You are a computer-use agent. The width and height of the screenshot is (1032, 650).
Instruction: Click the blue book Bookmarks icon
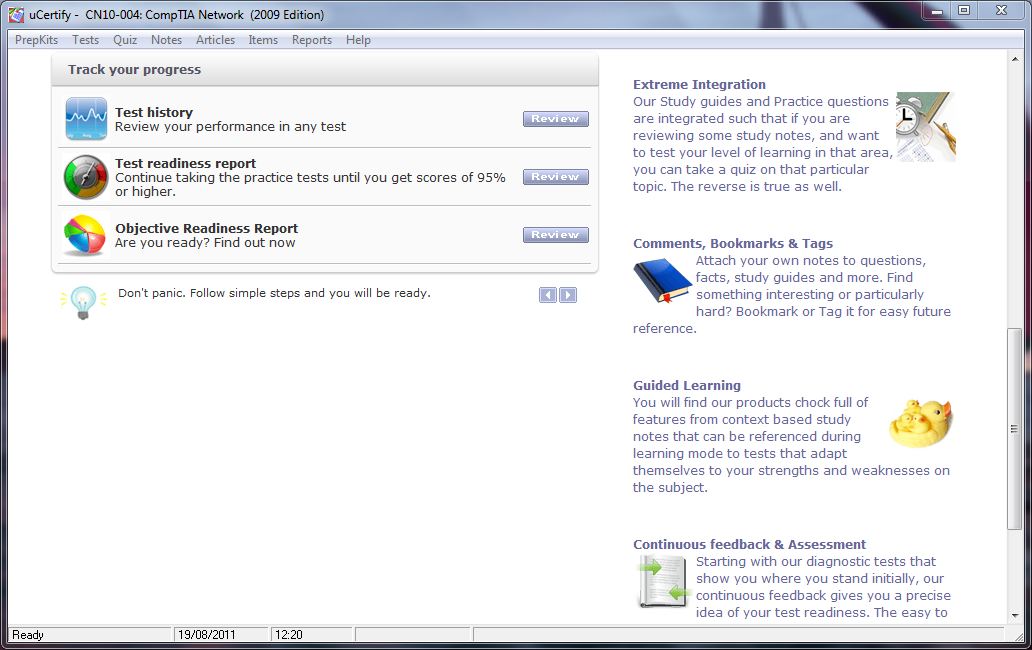tap(663, 280)
